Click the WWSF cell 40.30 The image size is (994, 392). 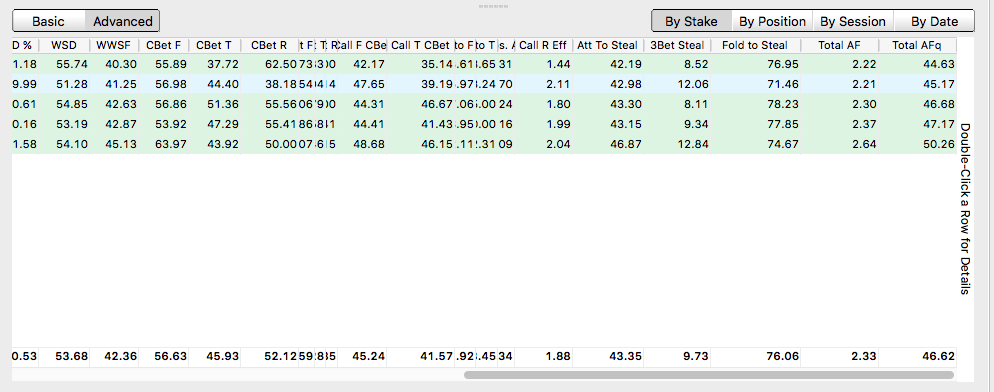pos(113,64)
